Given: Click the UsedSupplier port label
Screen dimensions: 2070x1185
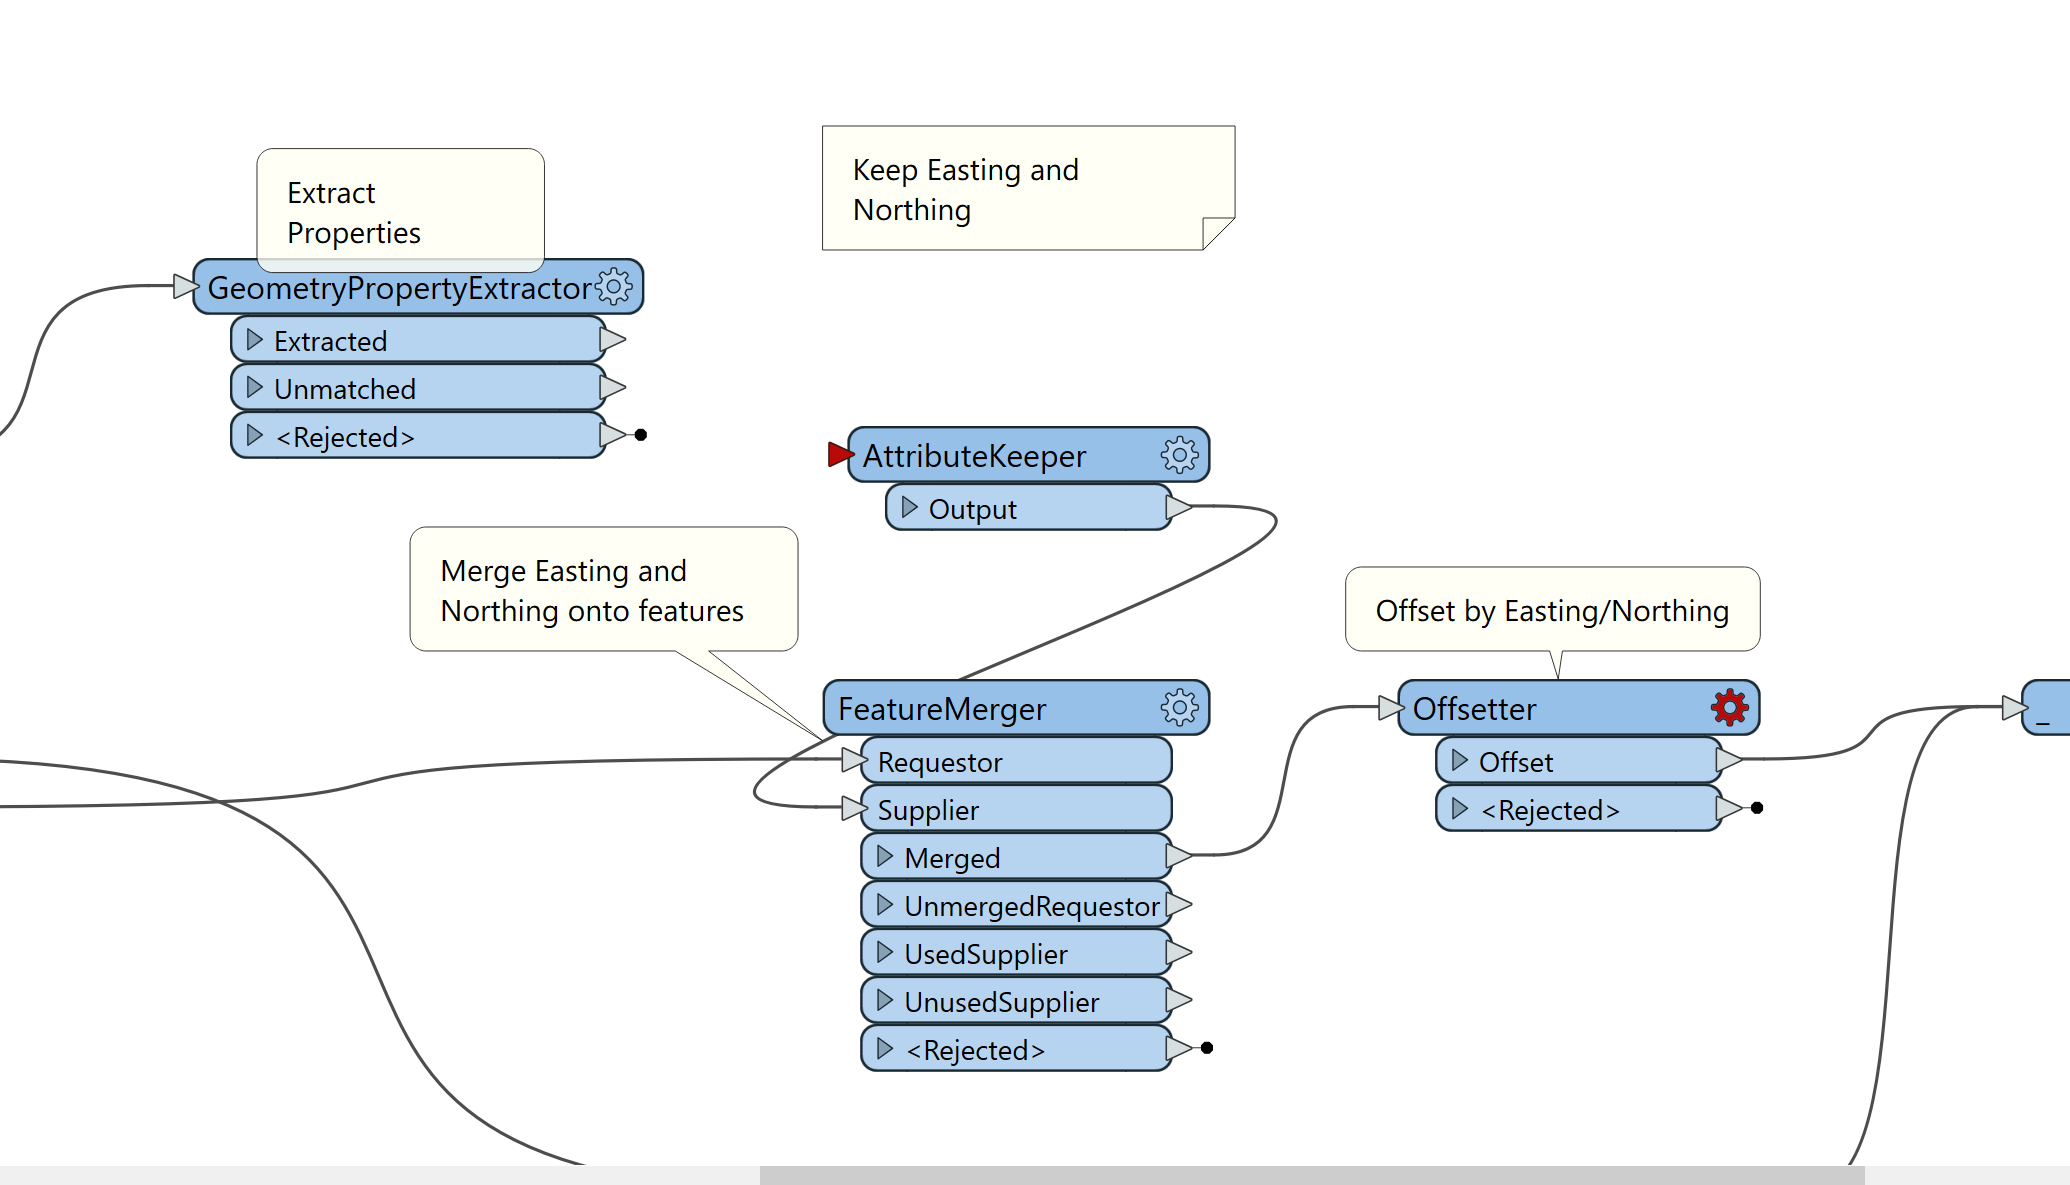Looking at the screenshot, I should [986, 954].
